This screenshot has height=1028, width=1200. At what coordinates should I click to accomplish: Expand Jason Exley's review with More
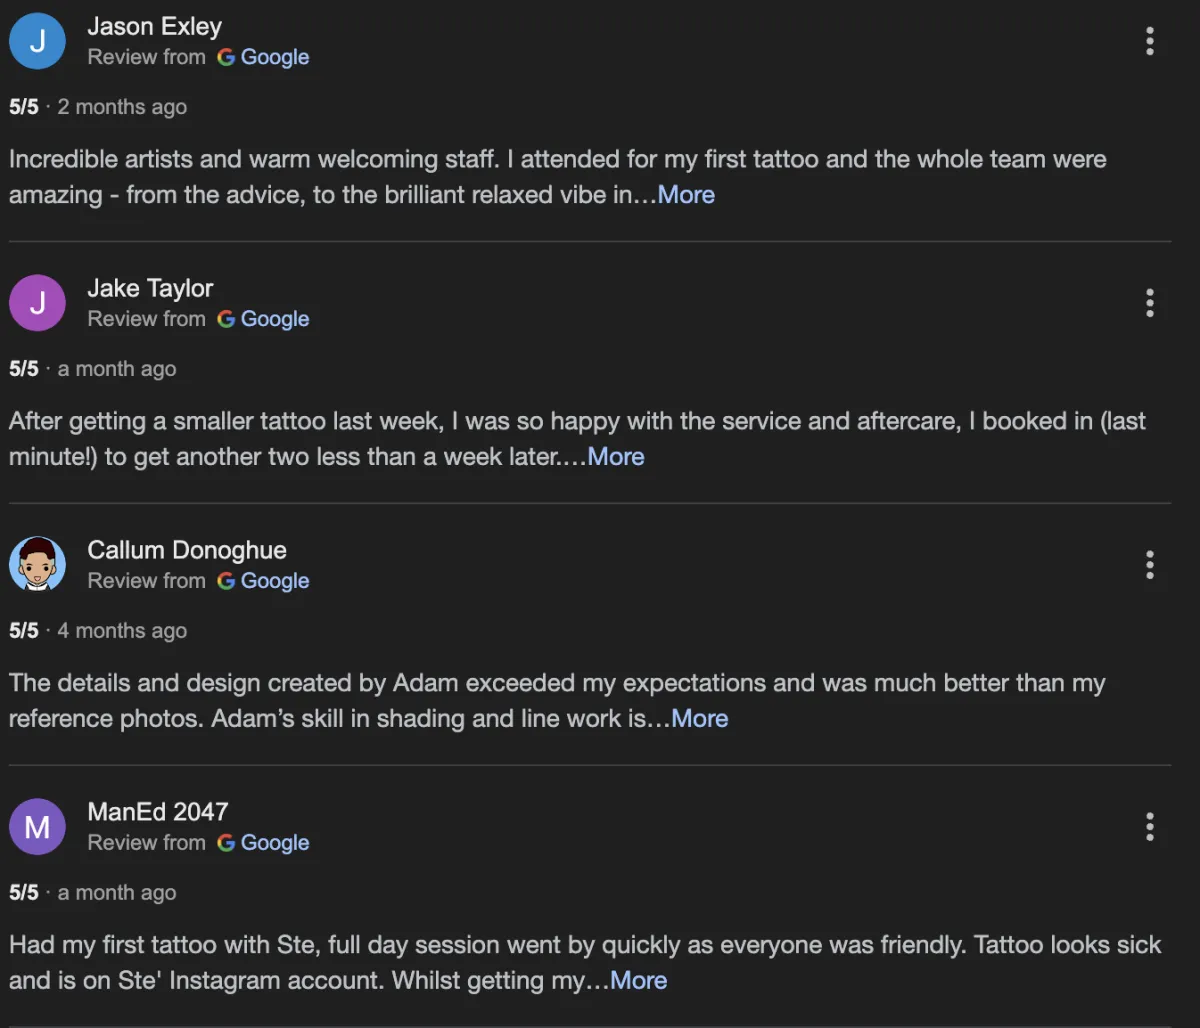686,195
